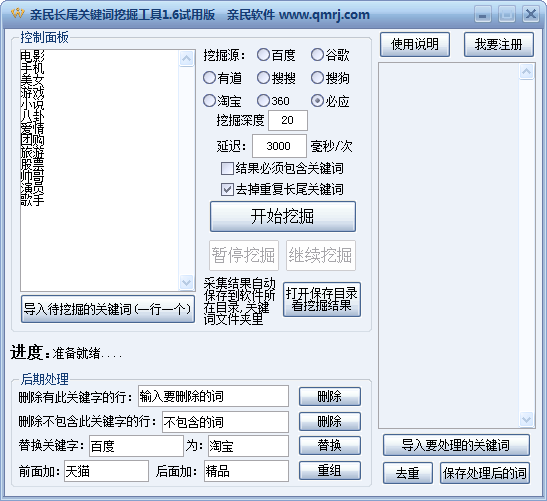Click the app logo icon in title bar
This screenshot has height=501, width=547.
(17, 14)
